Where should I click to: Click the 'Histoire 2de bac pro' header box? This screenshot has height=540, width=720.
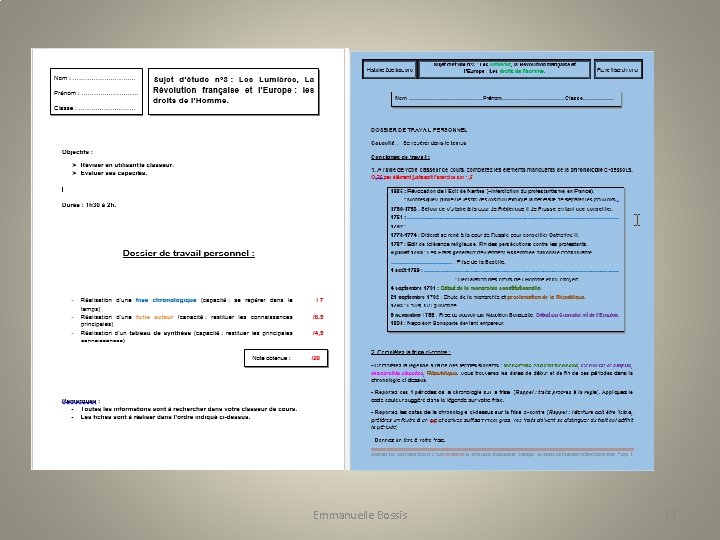coord(389,70)
